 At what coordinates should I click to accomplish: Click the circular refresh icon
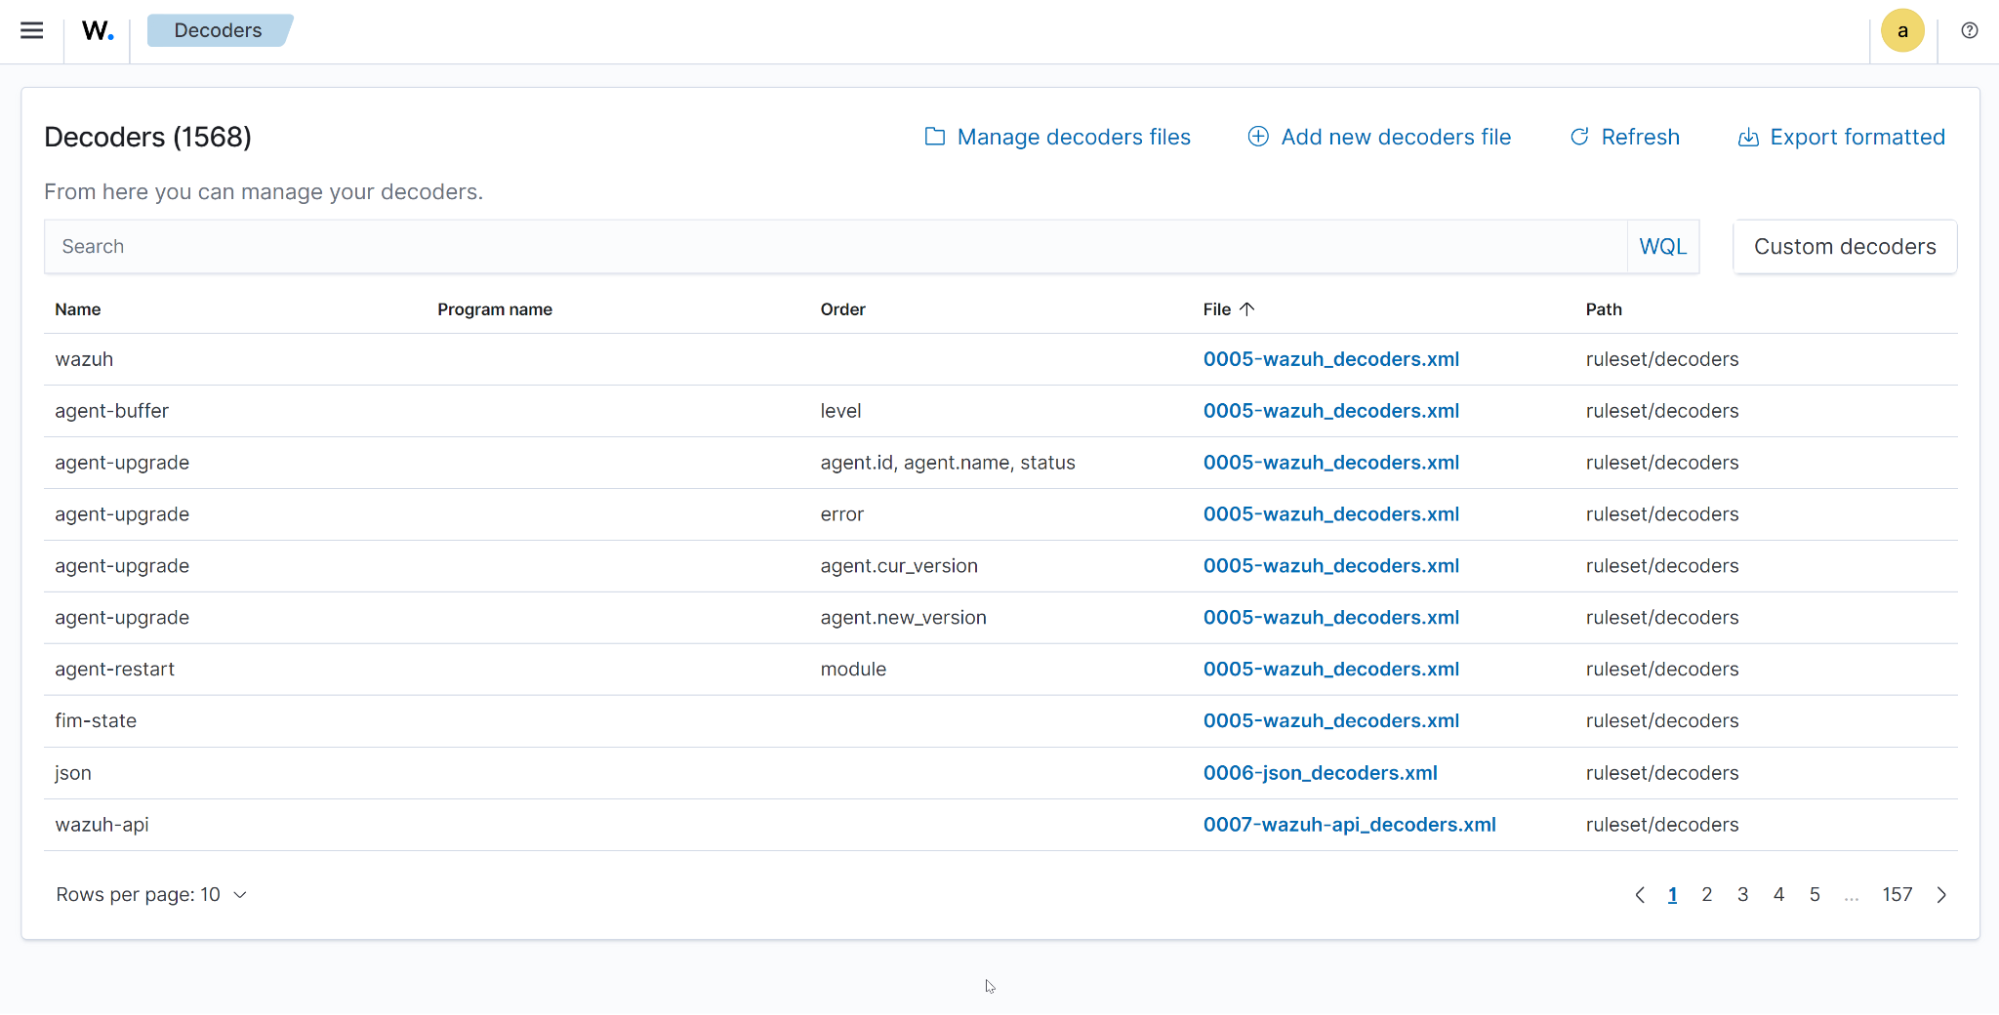(x=1579, y=137)
